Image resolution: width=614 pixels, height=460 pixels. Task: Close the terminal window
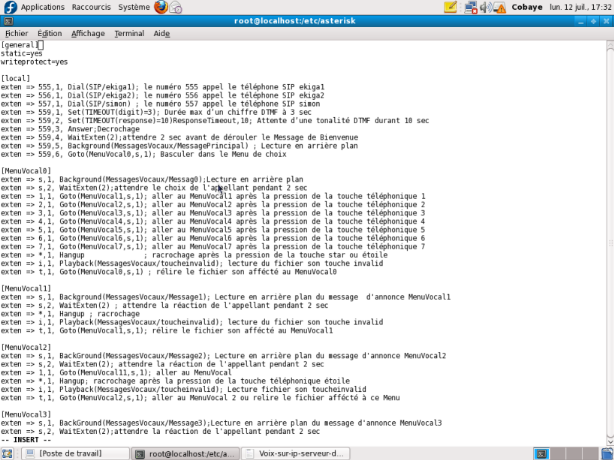tap(606, 21)
